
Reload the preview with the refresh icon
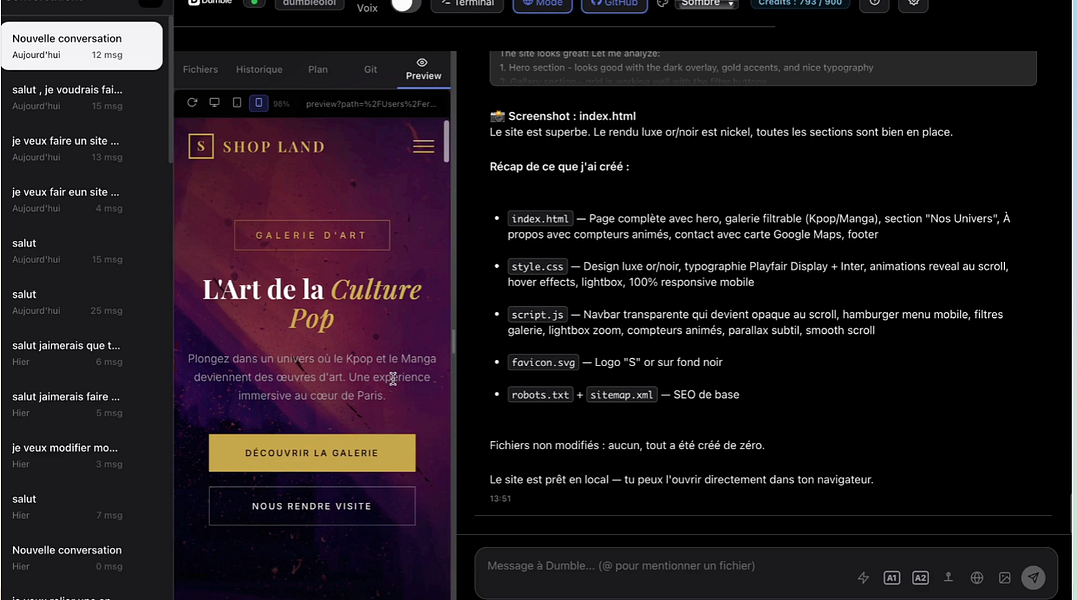tap(192, 103)
